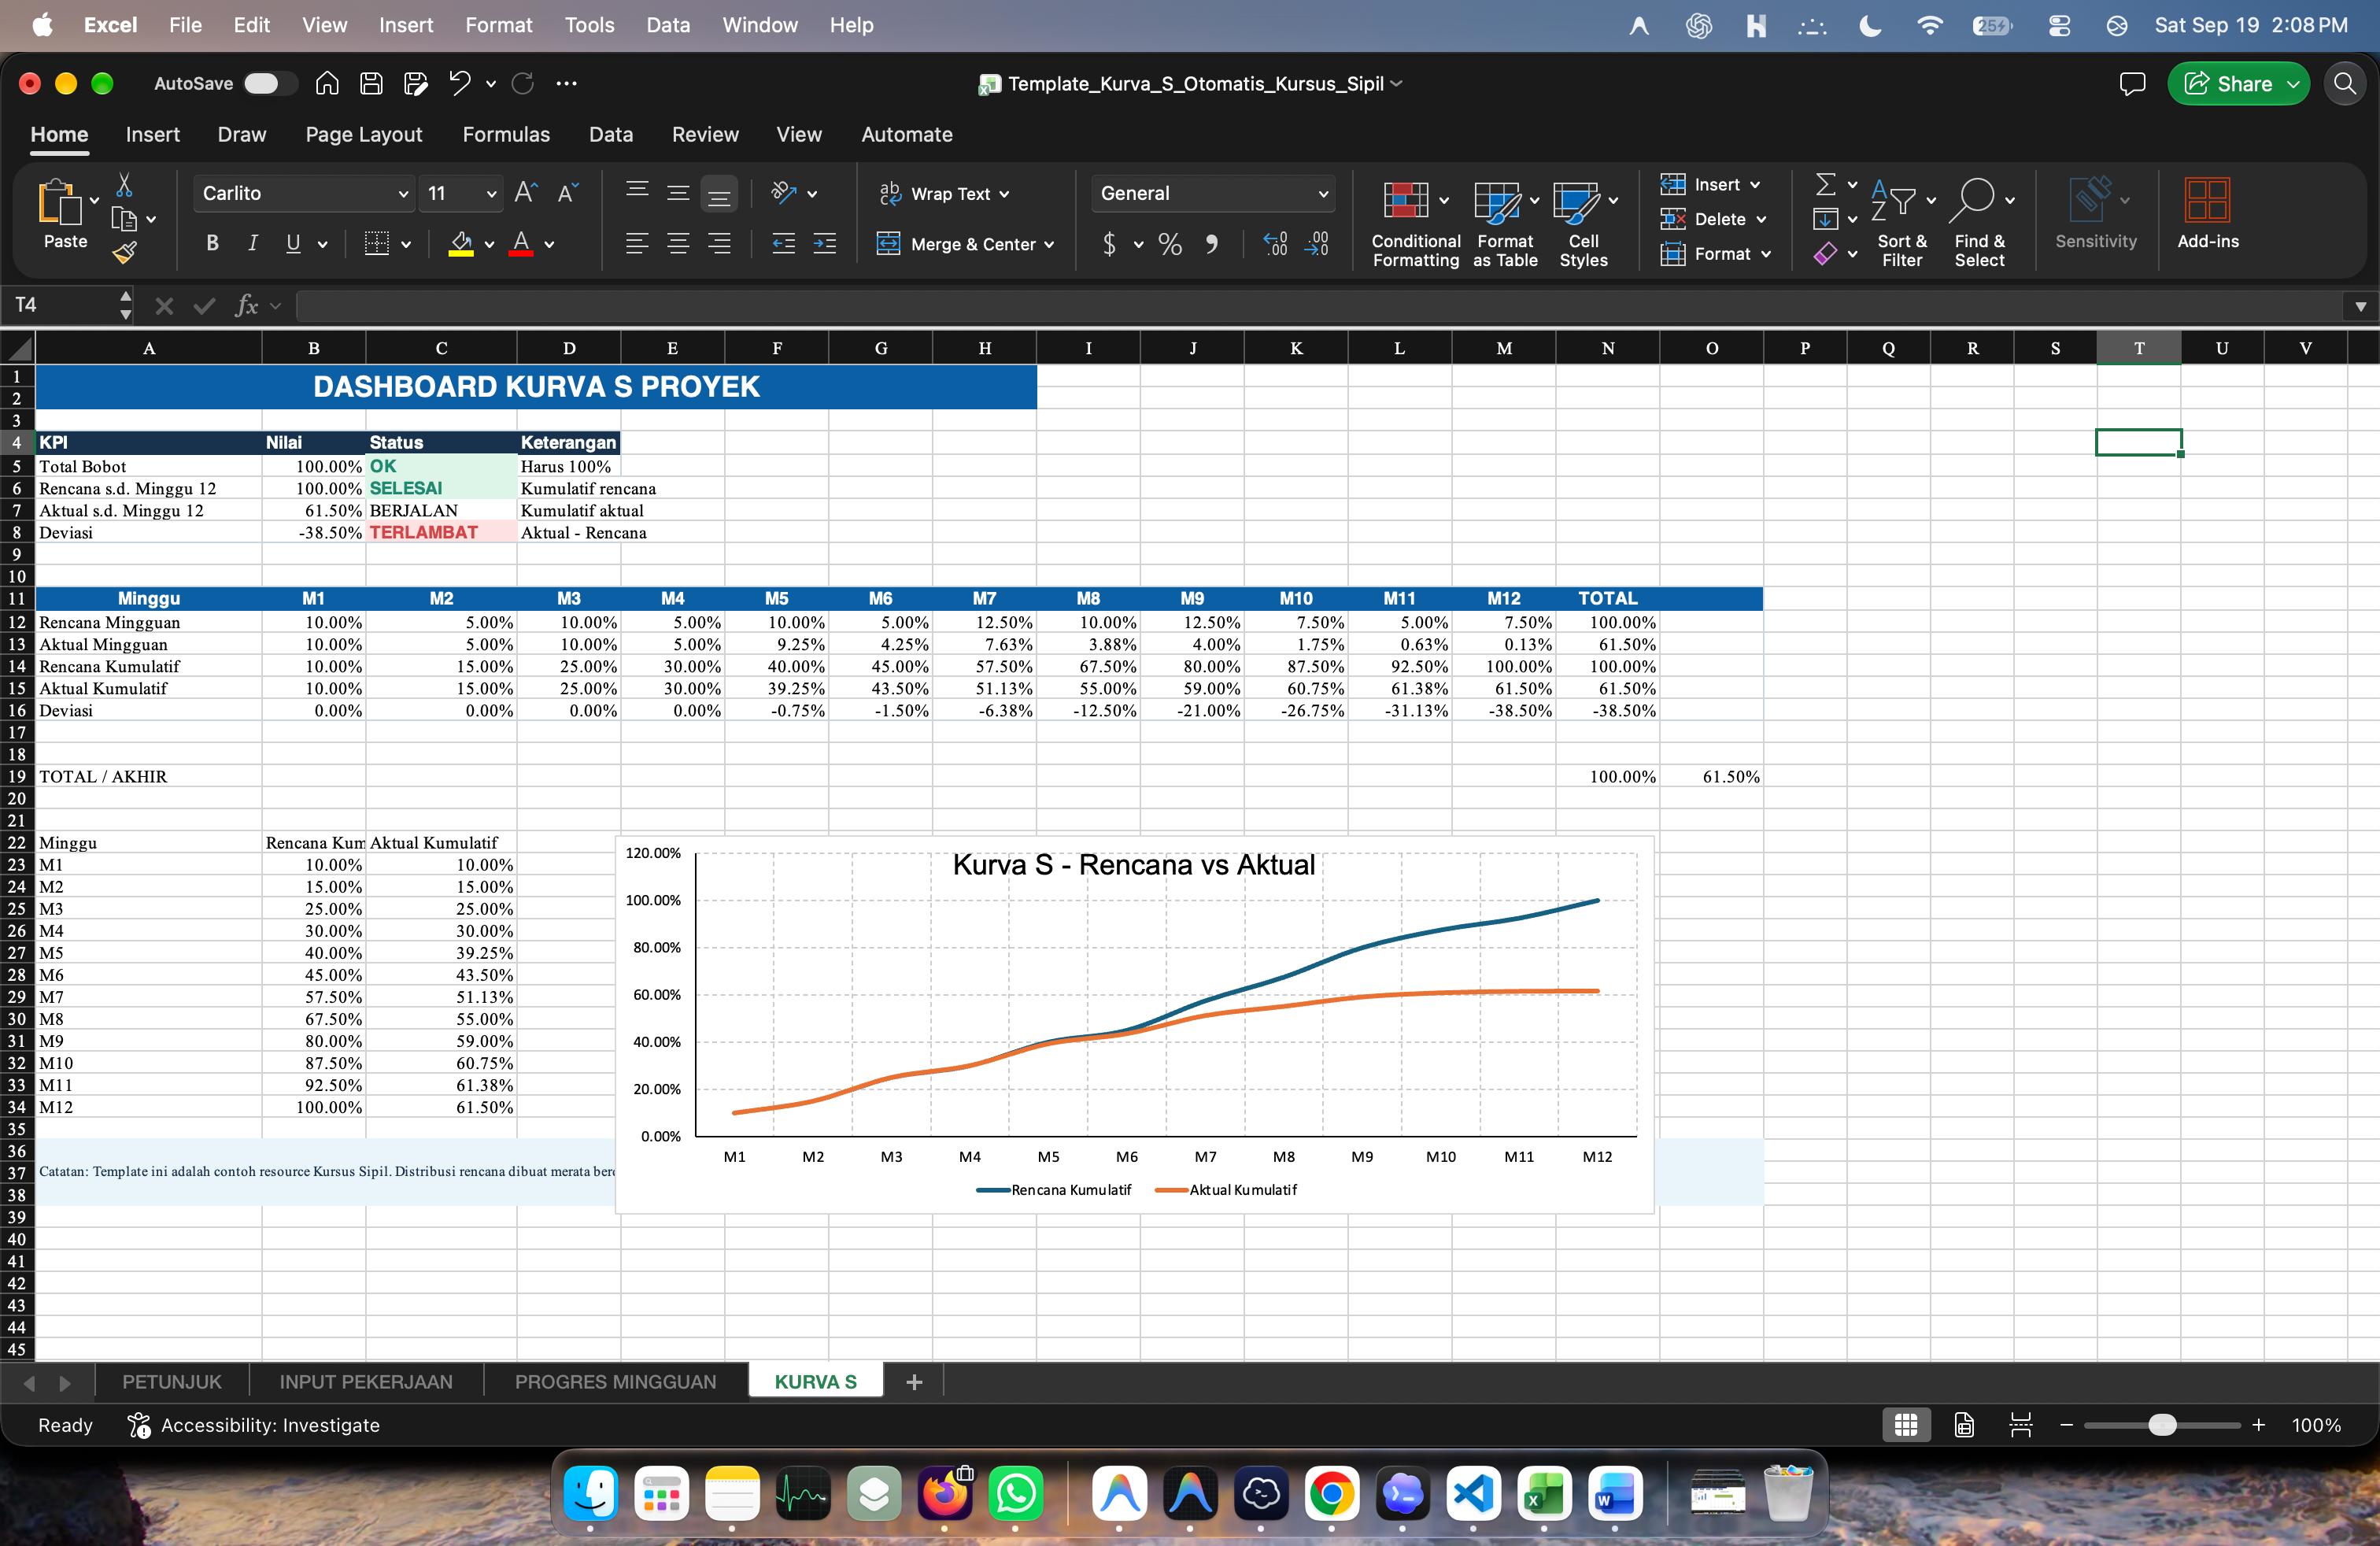Open the Wrap Text dropdown arrow
Viewport: 2380px width, 1546px height.
(x=1004, y=194)
